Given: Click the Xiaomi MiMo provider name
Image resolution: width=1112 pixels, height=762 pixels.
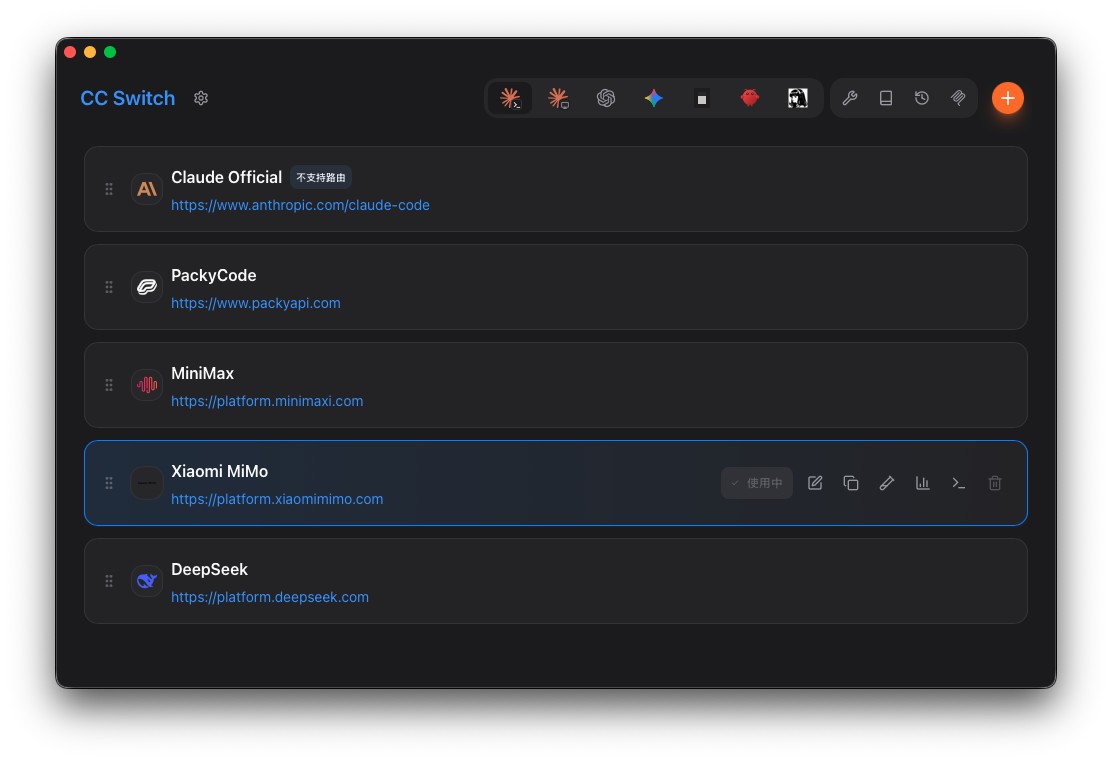Looking at the screenshot, I should (219, 471).
